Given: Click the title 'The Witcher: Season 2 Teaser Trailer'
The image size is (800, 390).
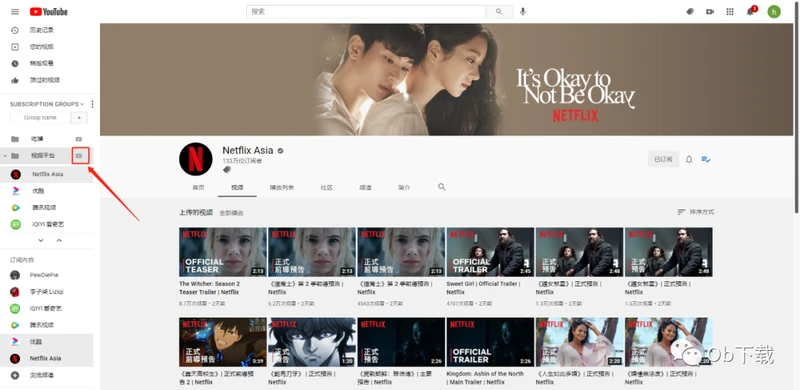Looking at the screenshot, I should click(x=209, y=288).
